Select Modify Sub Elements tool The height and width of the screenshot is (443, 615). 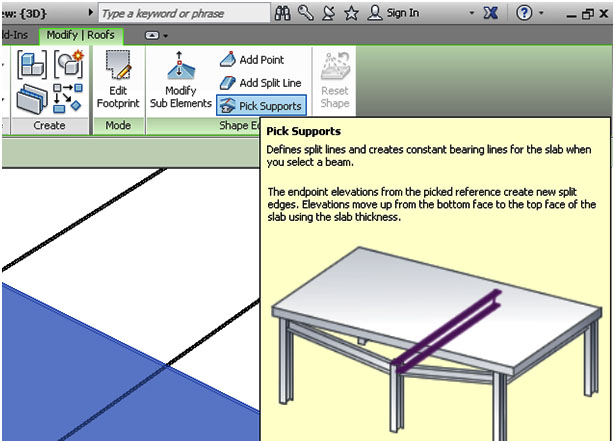tap(187, 80)
